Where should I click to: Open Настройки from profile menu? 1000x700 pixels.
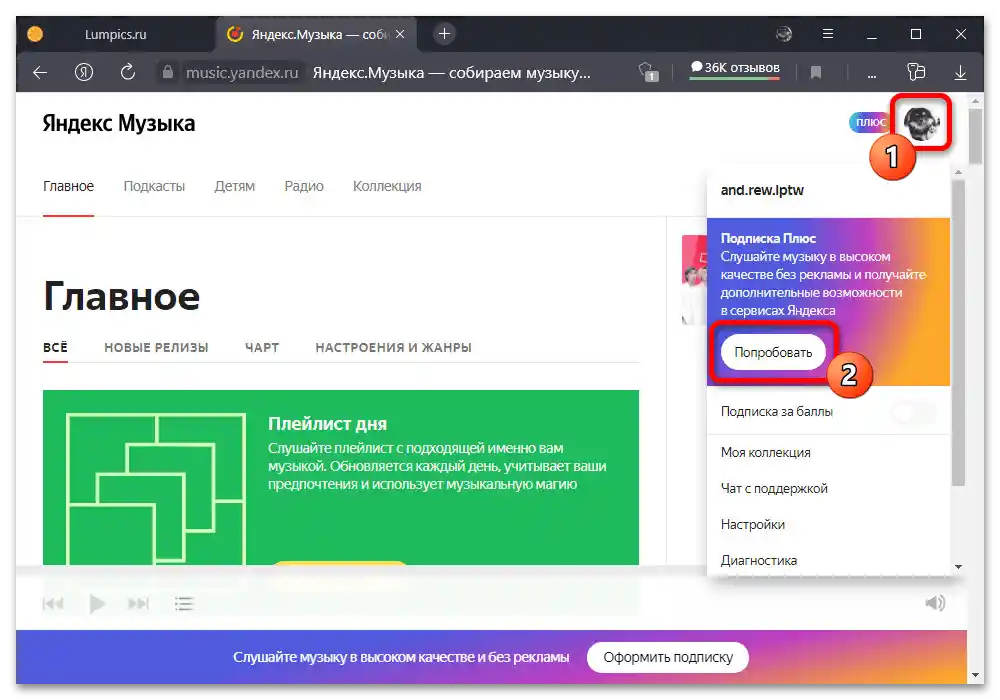click(753, 524)
